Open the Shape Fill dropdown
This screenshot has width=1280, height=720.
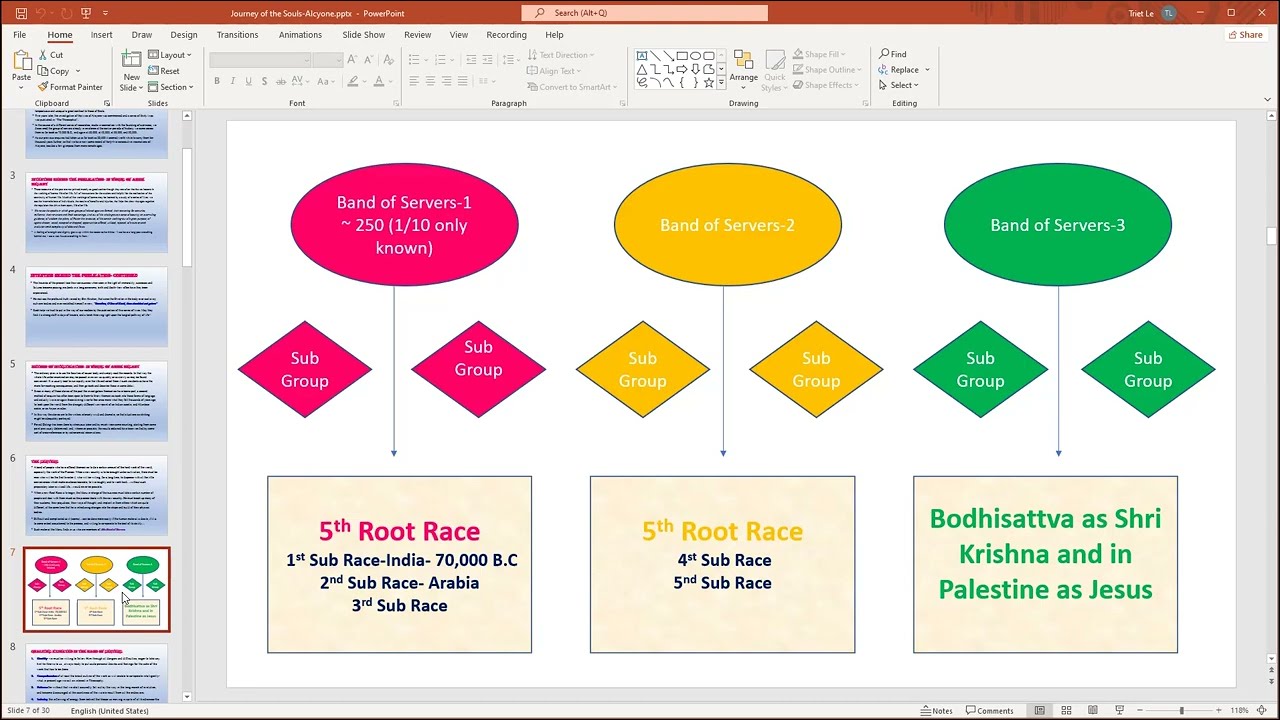pyautogui.click(x=819, y=55)
